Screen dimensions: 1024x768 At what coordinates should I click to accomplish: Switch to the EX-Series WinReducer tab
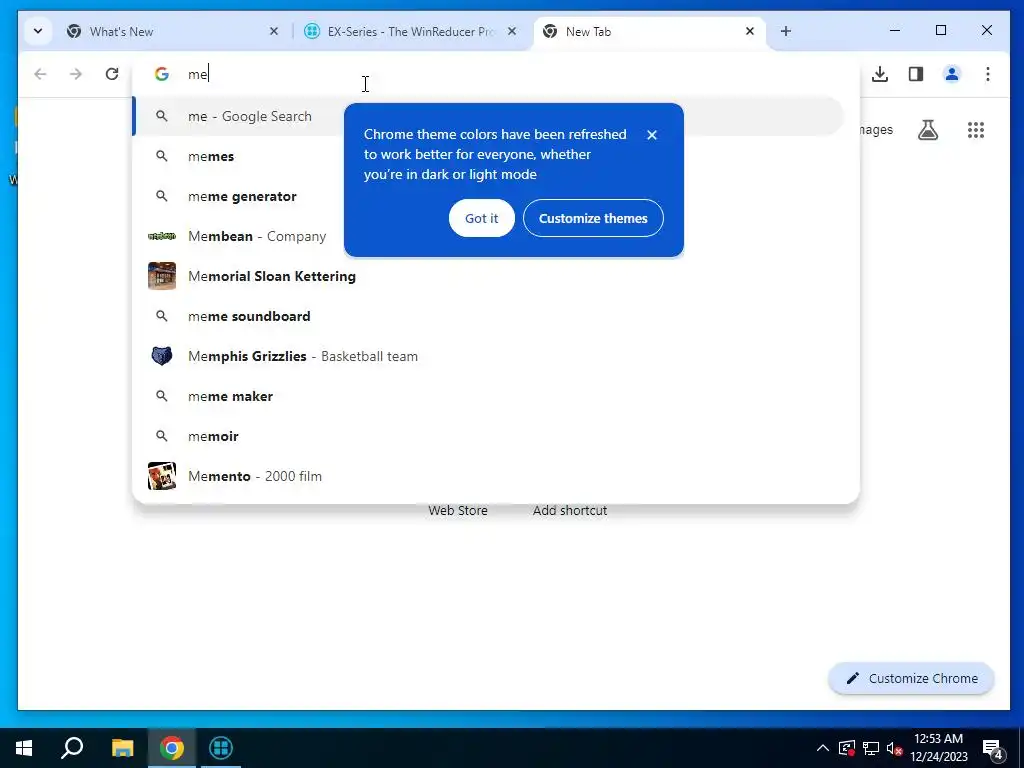coord(411,31)
